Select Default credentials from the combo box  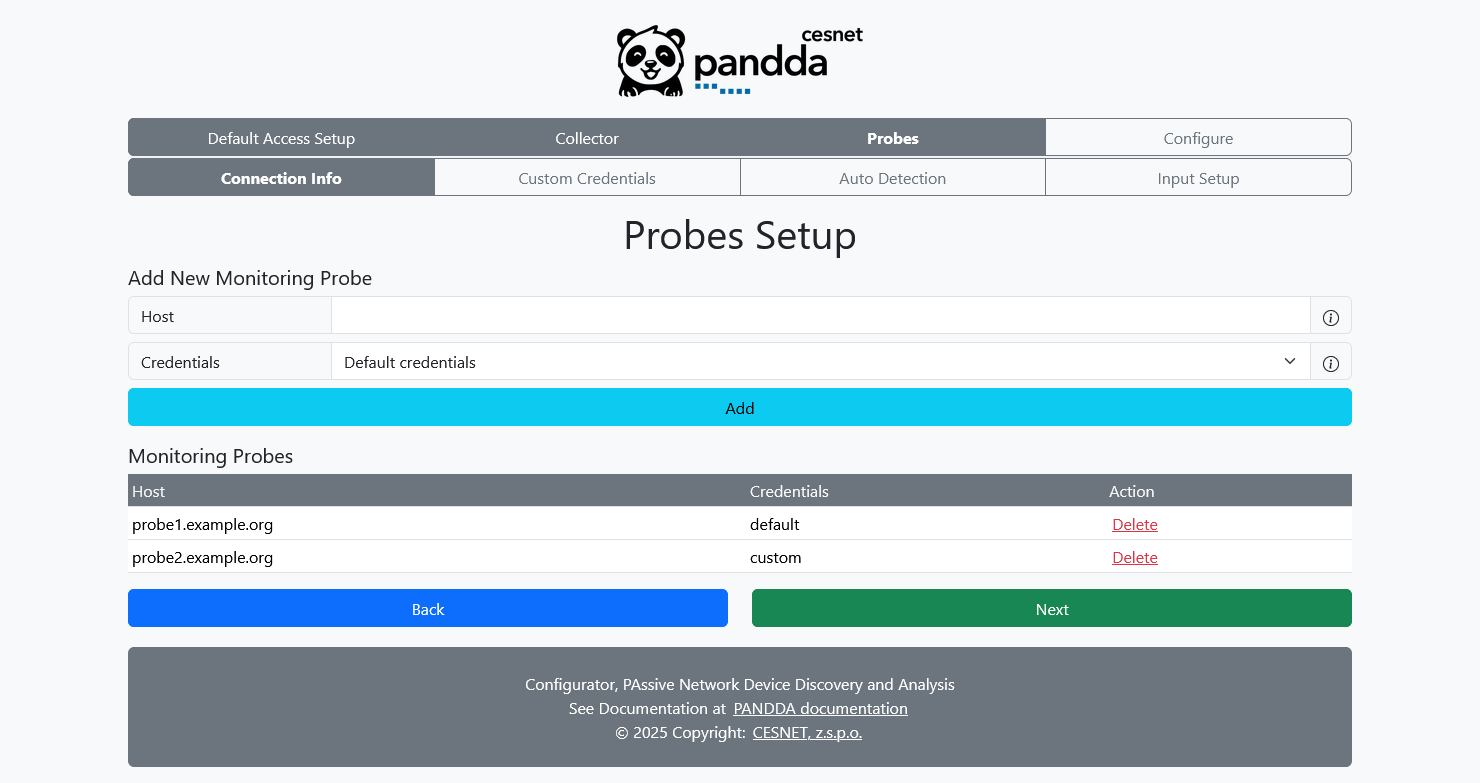coord(820,362)
